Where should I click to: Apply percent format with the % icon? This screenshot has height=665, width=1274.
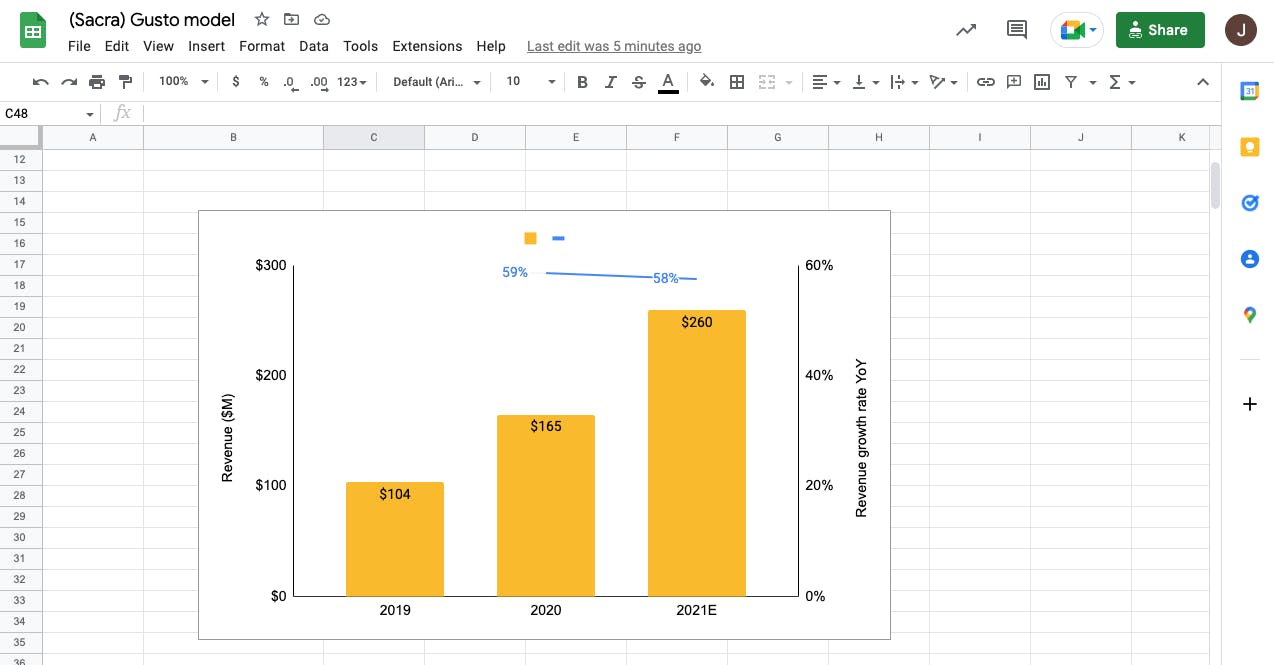[x=264, y=82]
